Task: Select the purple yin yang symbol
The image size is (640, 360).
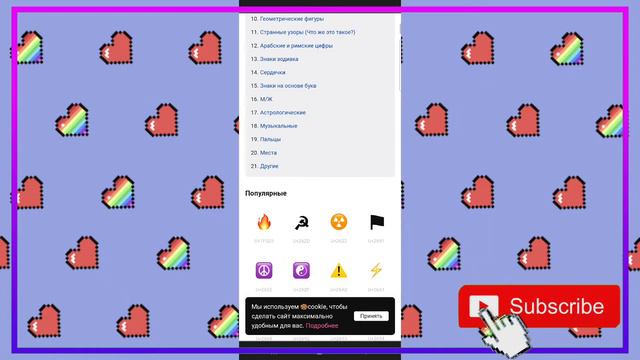Action: pyautogui.click(x=301, y=270)
